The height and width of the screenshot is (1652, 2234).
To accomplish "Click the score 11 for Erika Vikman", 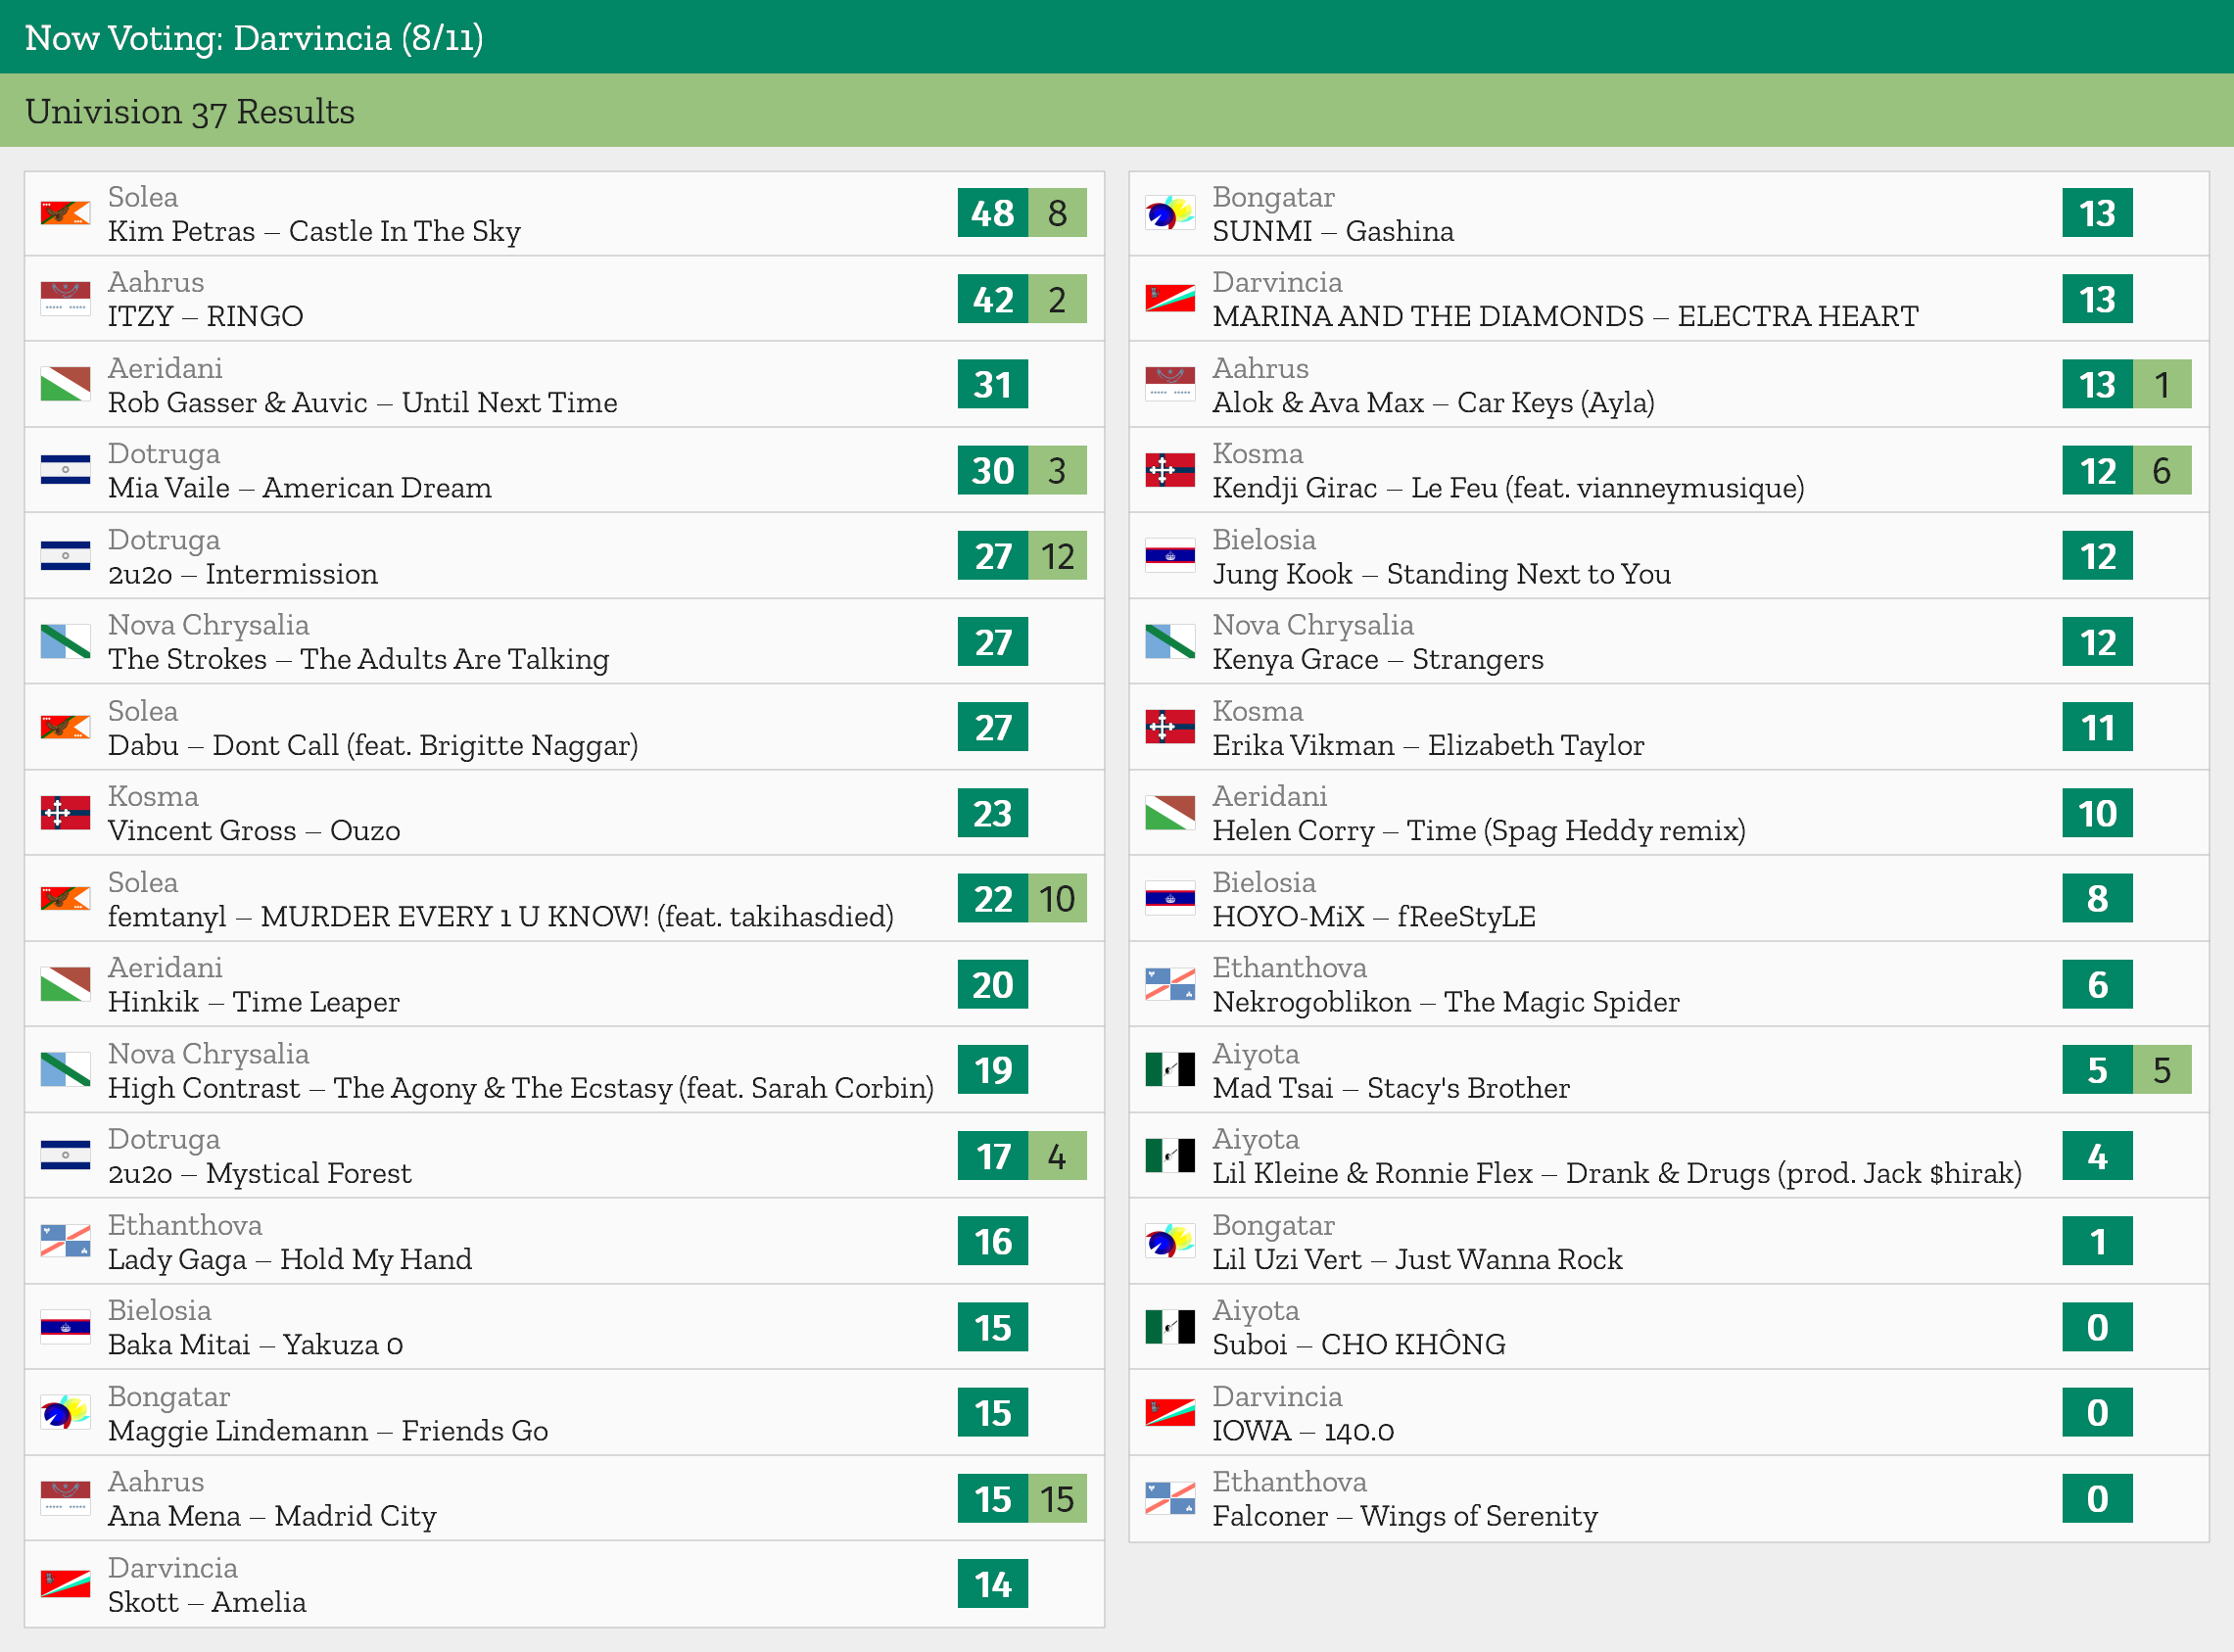I will coord(2097,727).
